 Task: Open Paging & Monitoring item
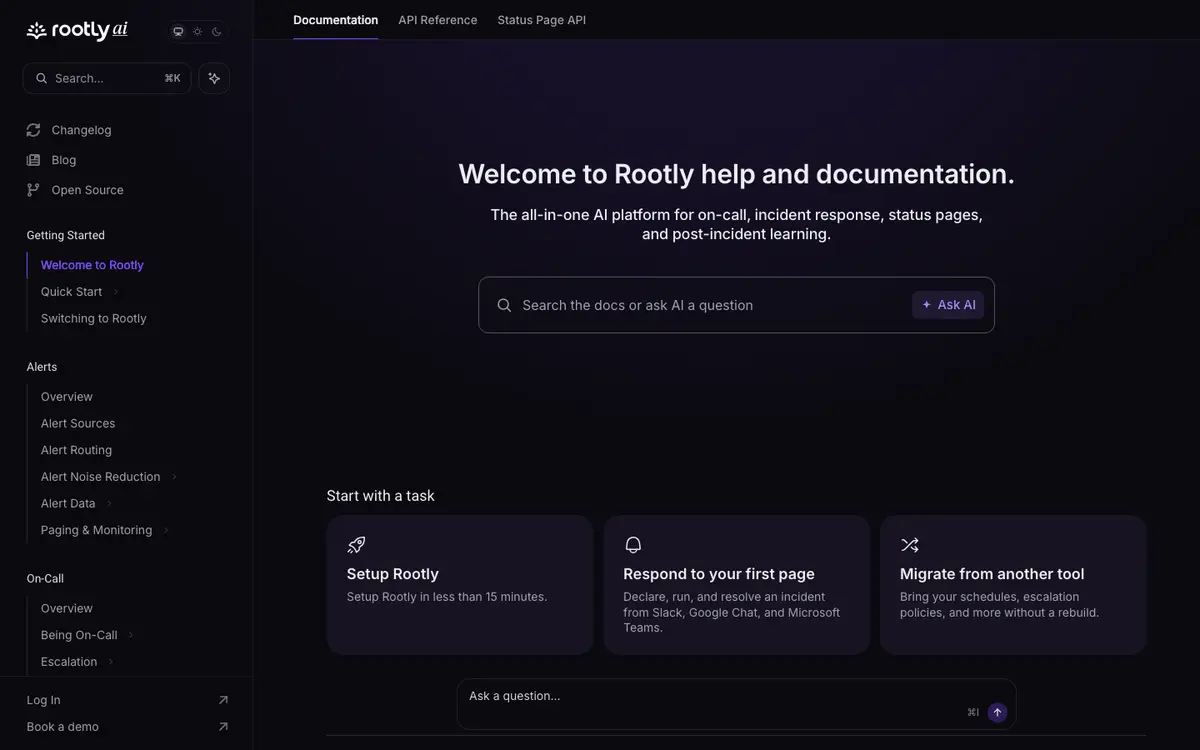(x=96, y=530)
